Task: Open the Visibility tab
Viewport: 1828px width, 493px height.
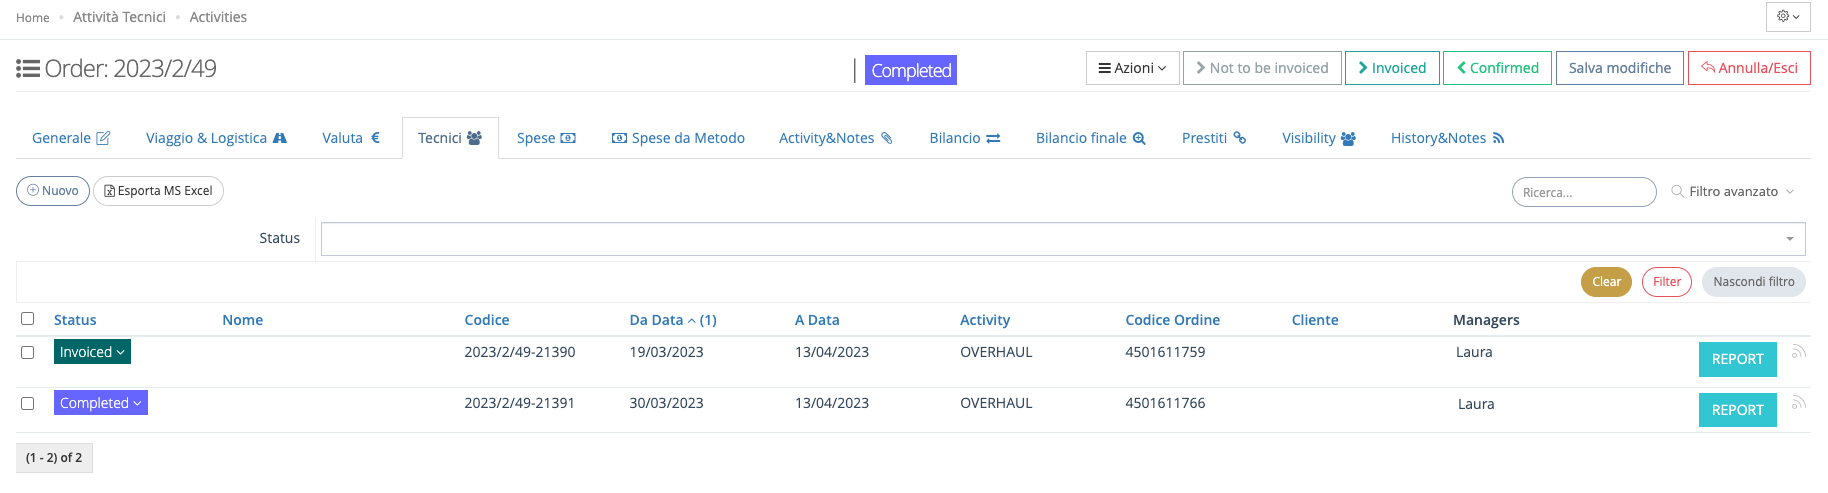Action: pyautogui.click(x=1318, y=138)
